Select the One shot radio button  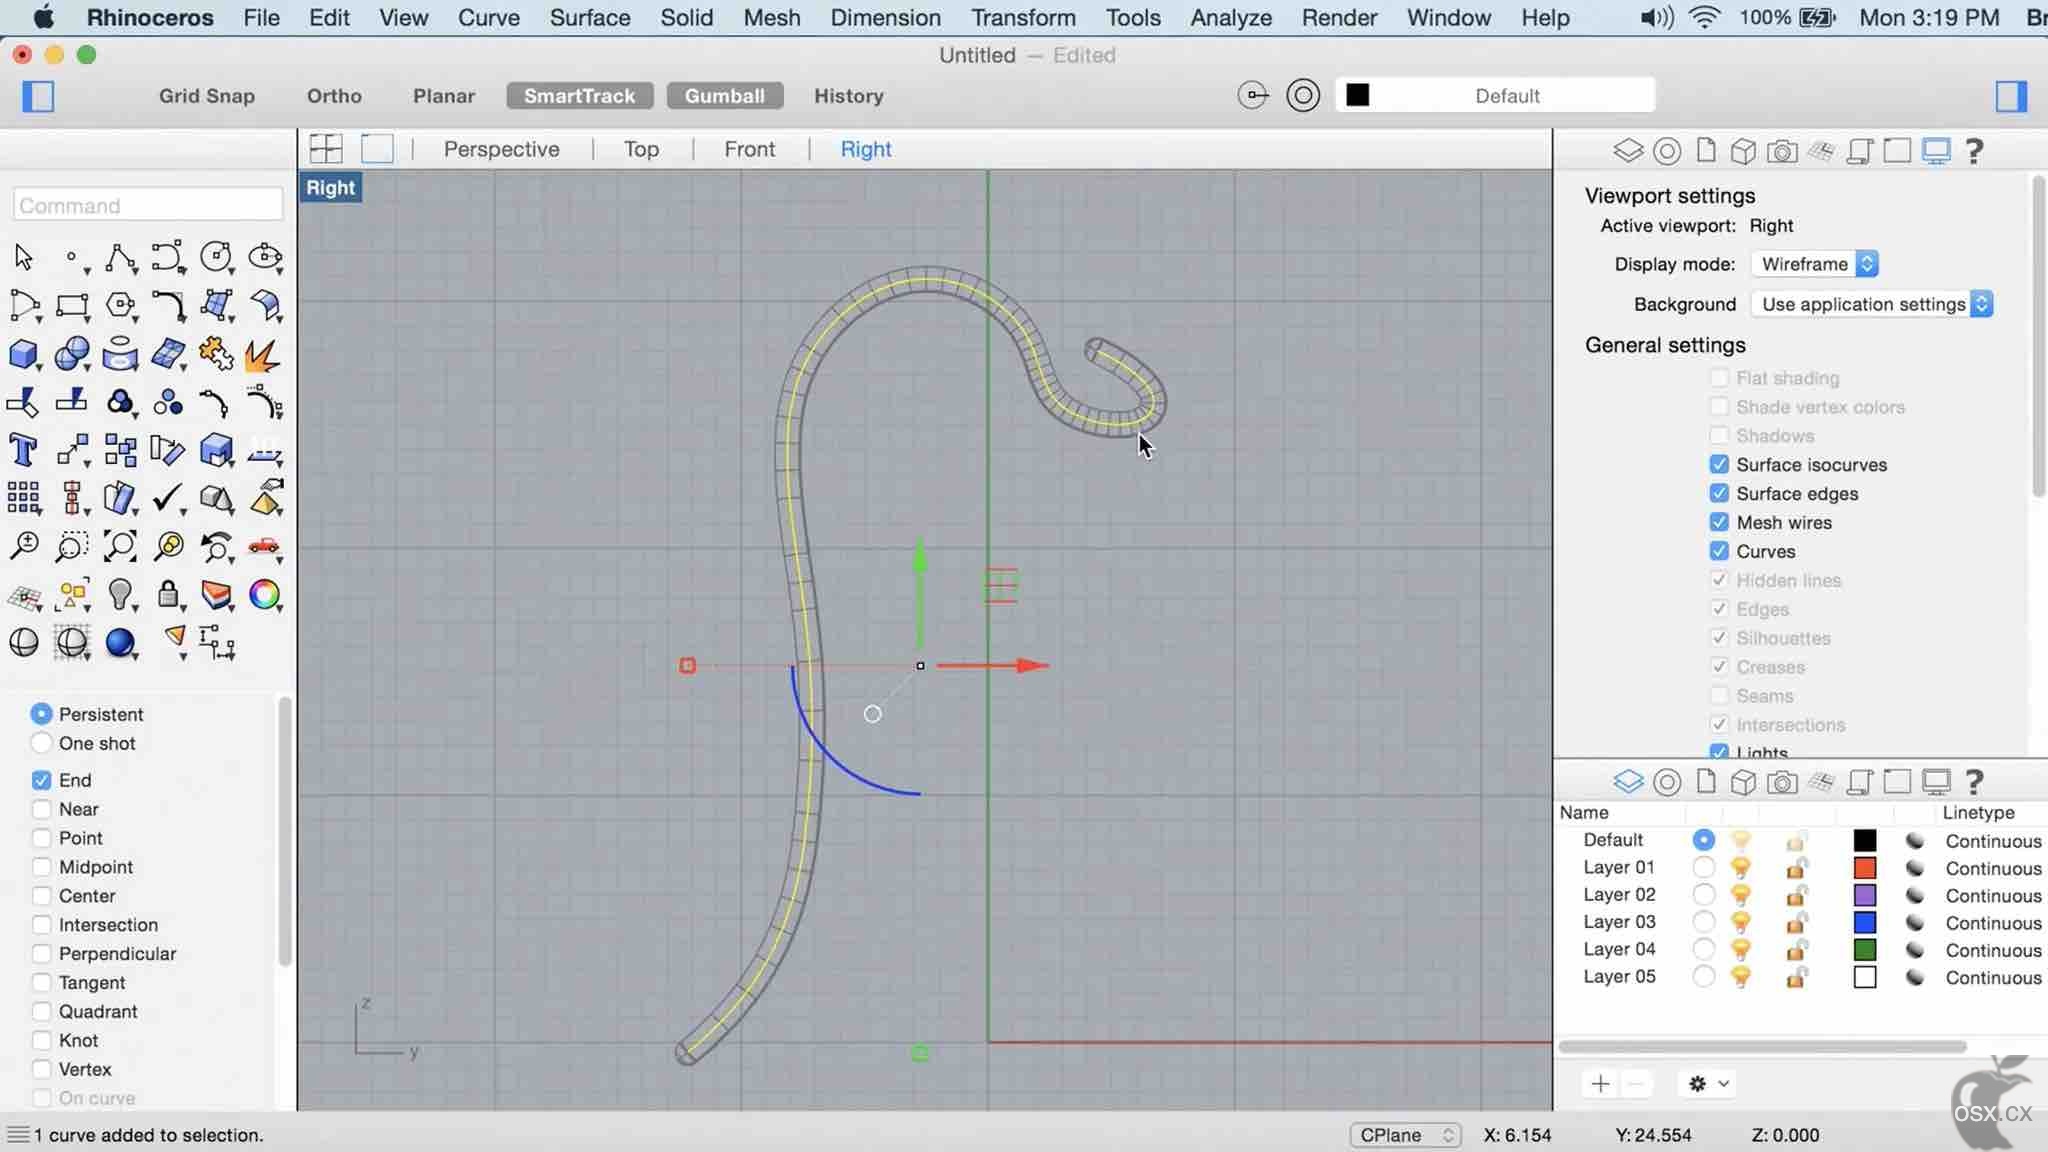[x=41, y=743]
